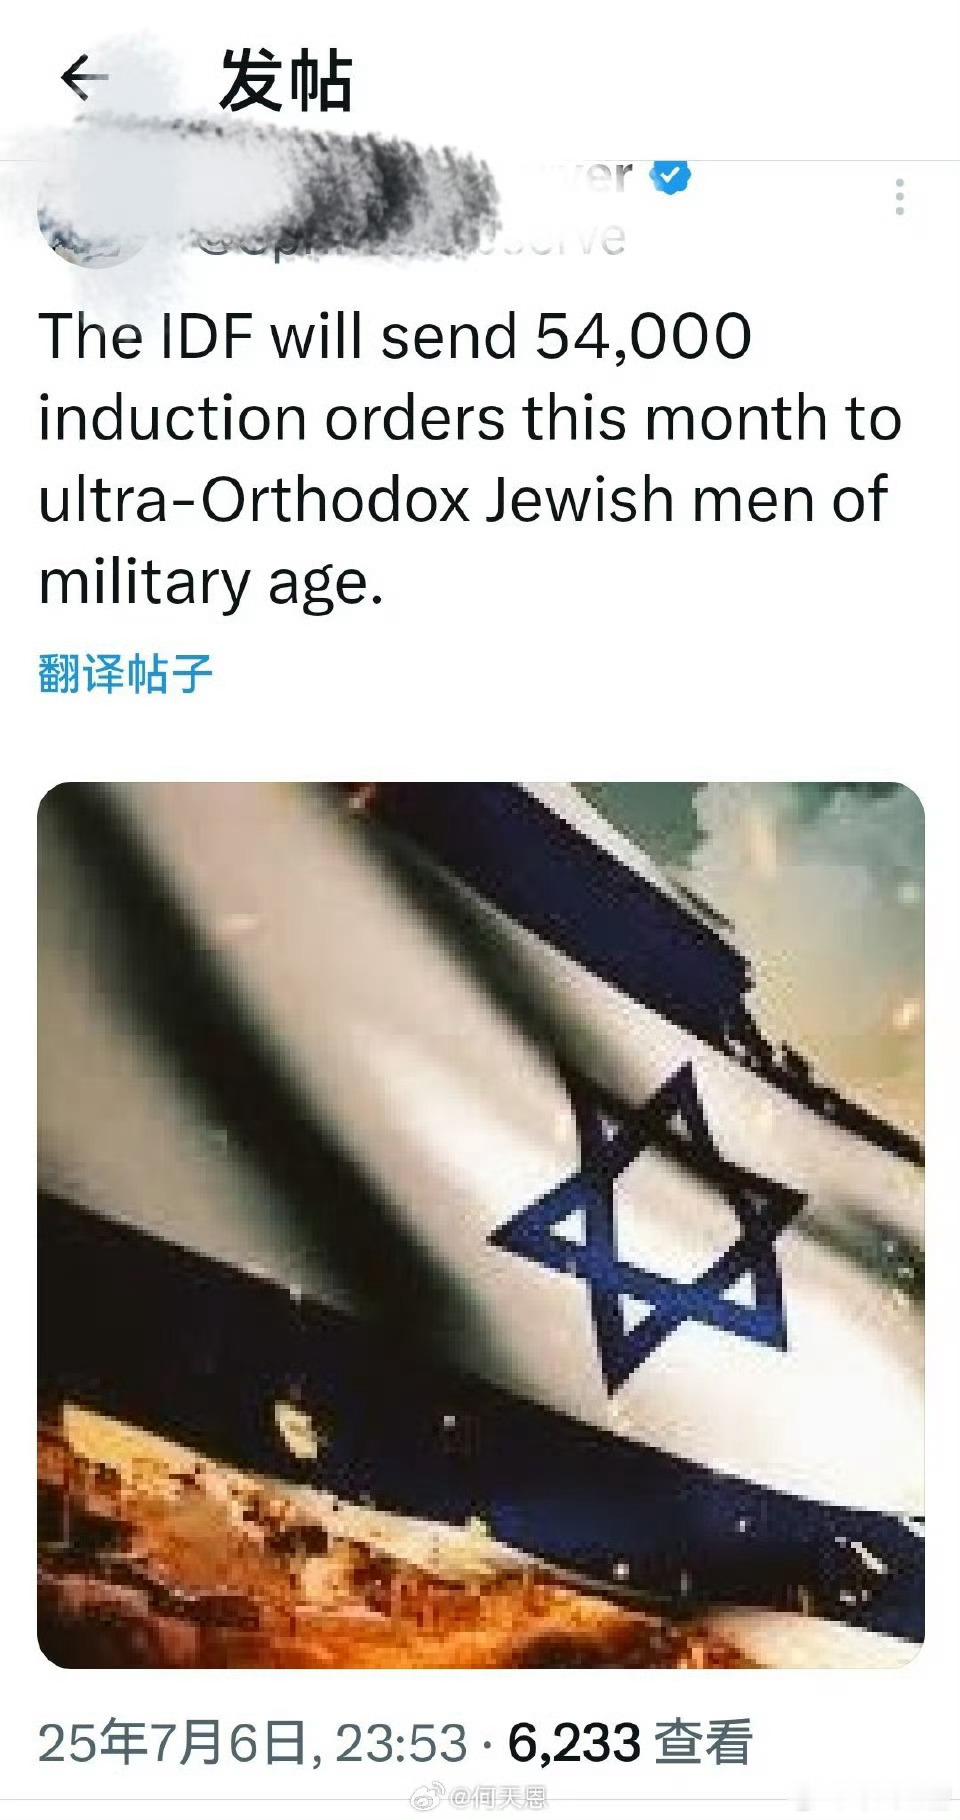Tap the 发帖 page title
The width and height of the screenshot is (960, 1820).
click(285, 81)
